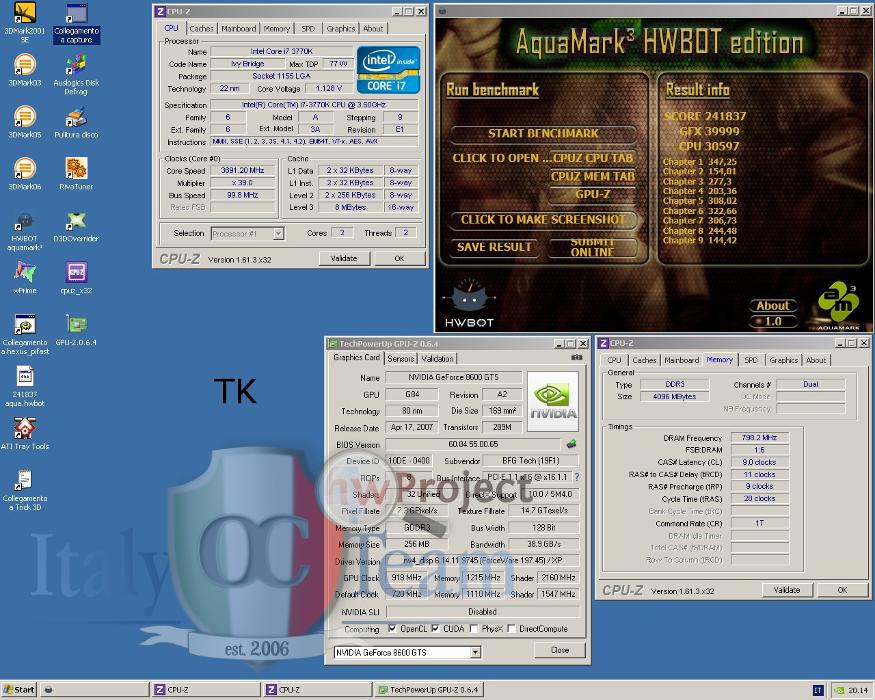Launch the GPU-Z.0.6.4 desktop icon
This screenshot has height=700, width=875.
coord(76,330)
